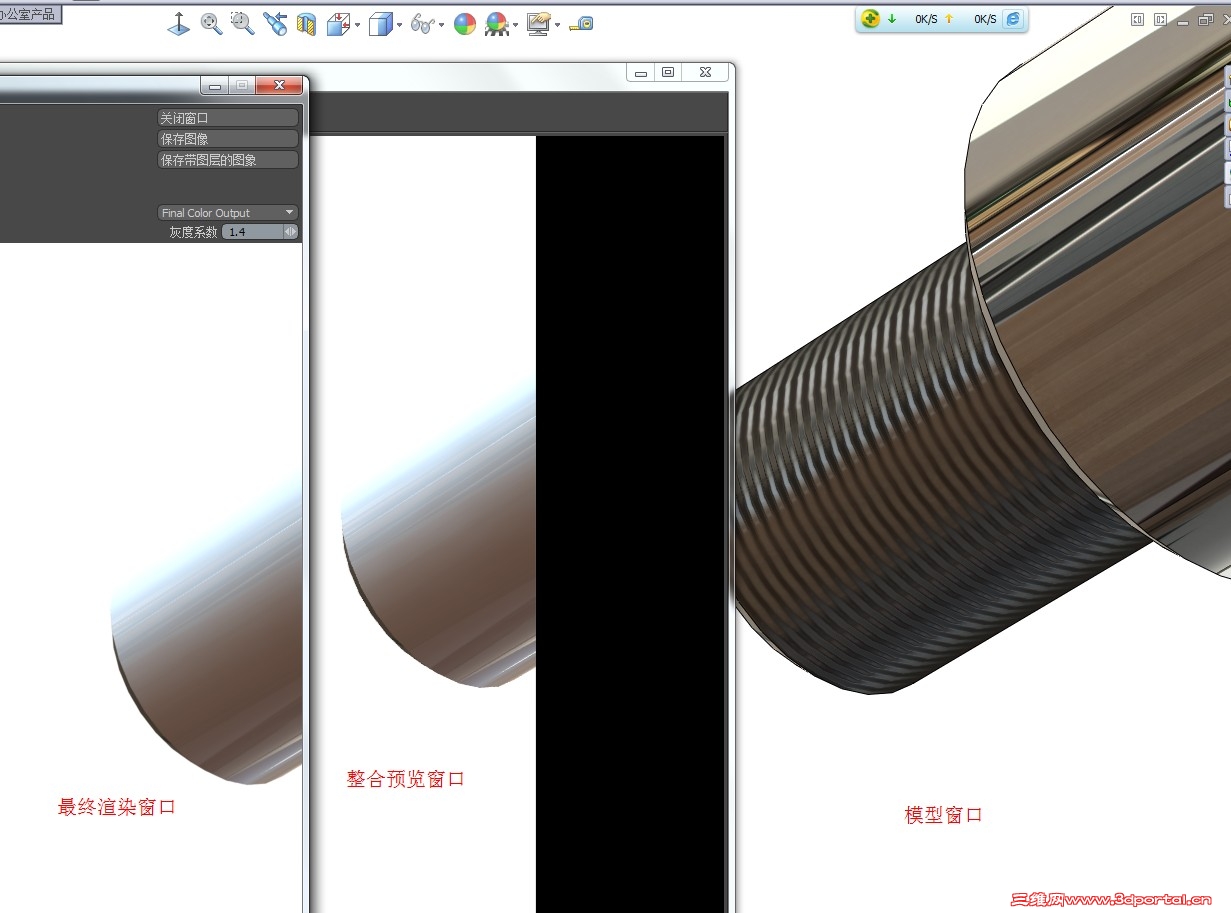The width and height of the screenshot is (1231, 913).
Task: Click 关闭窗口 button in render window
Action: click(x=228, y=118)
